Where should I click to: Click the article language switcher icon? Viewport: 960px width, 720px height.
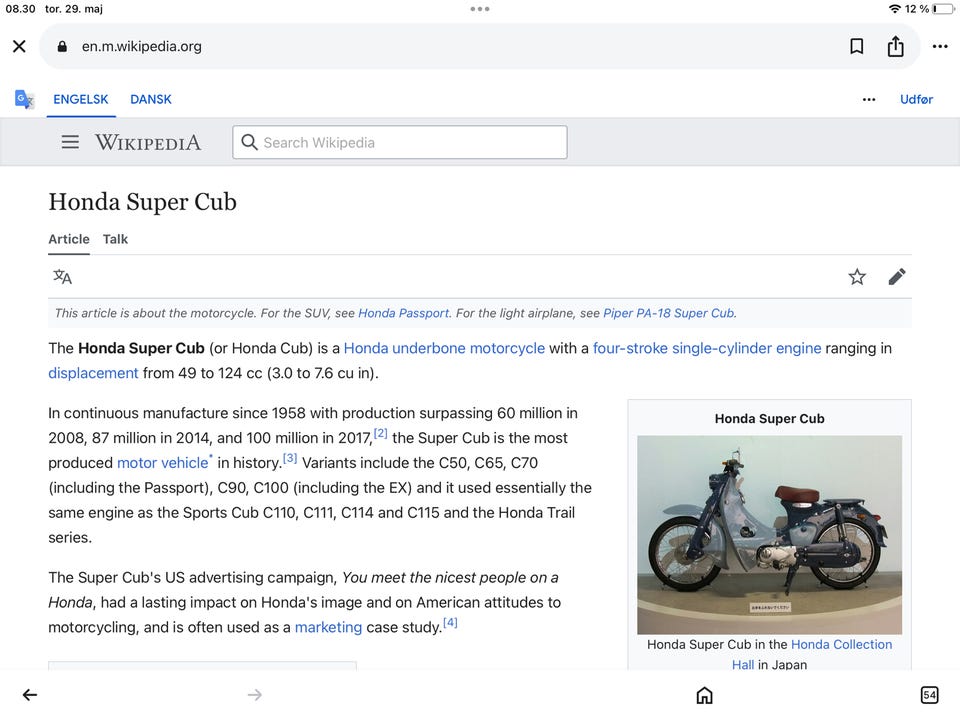[63, 277]
